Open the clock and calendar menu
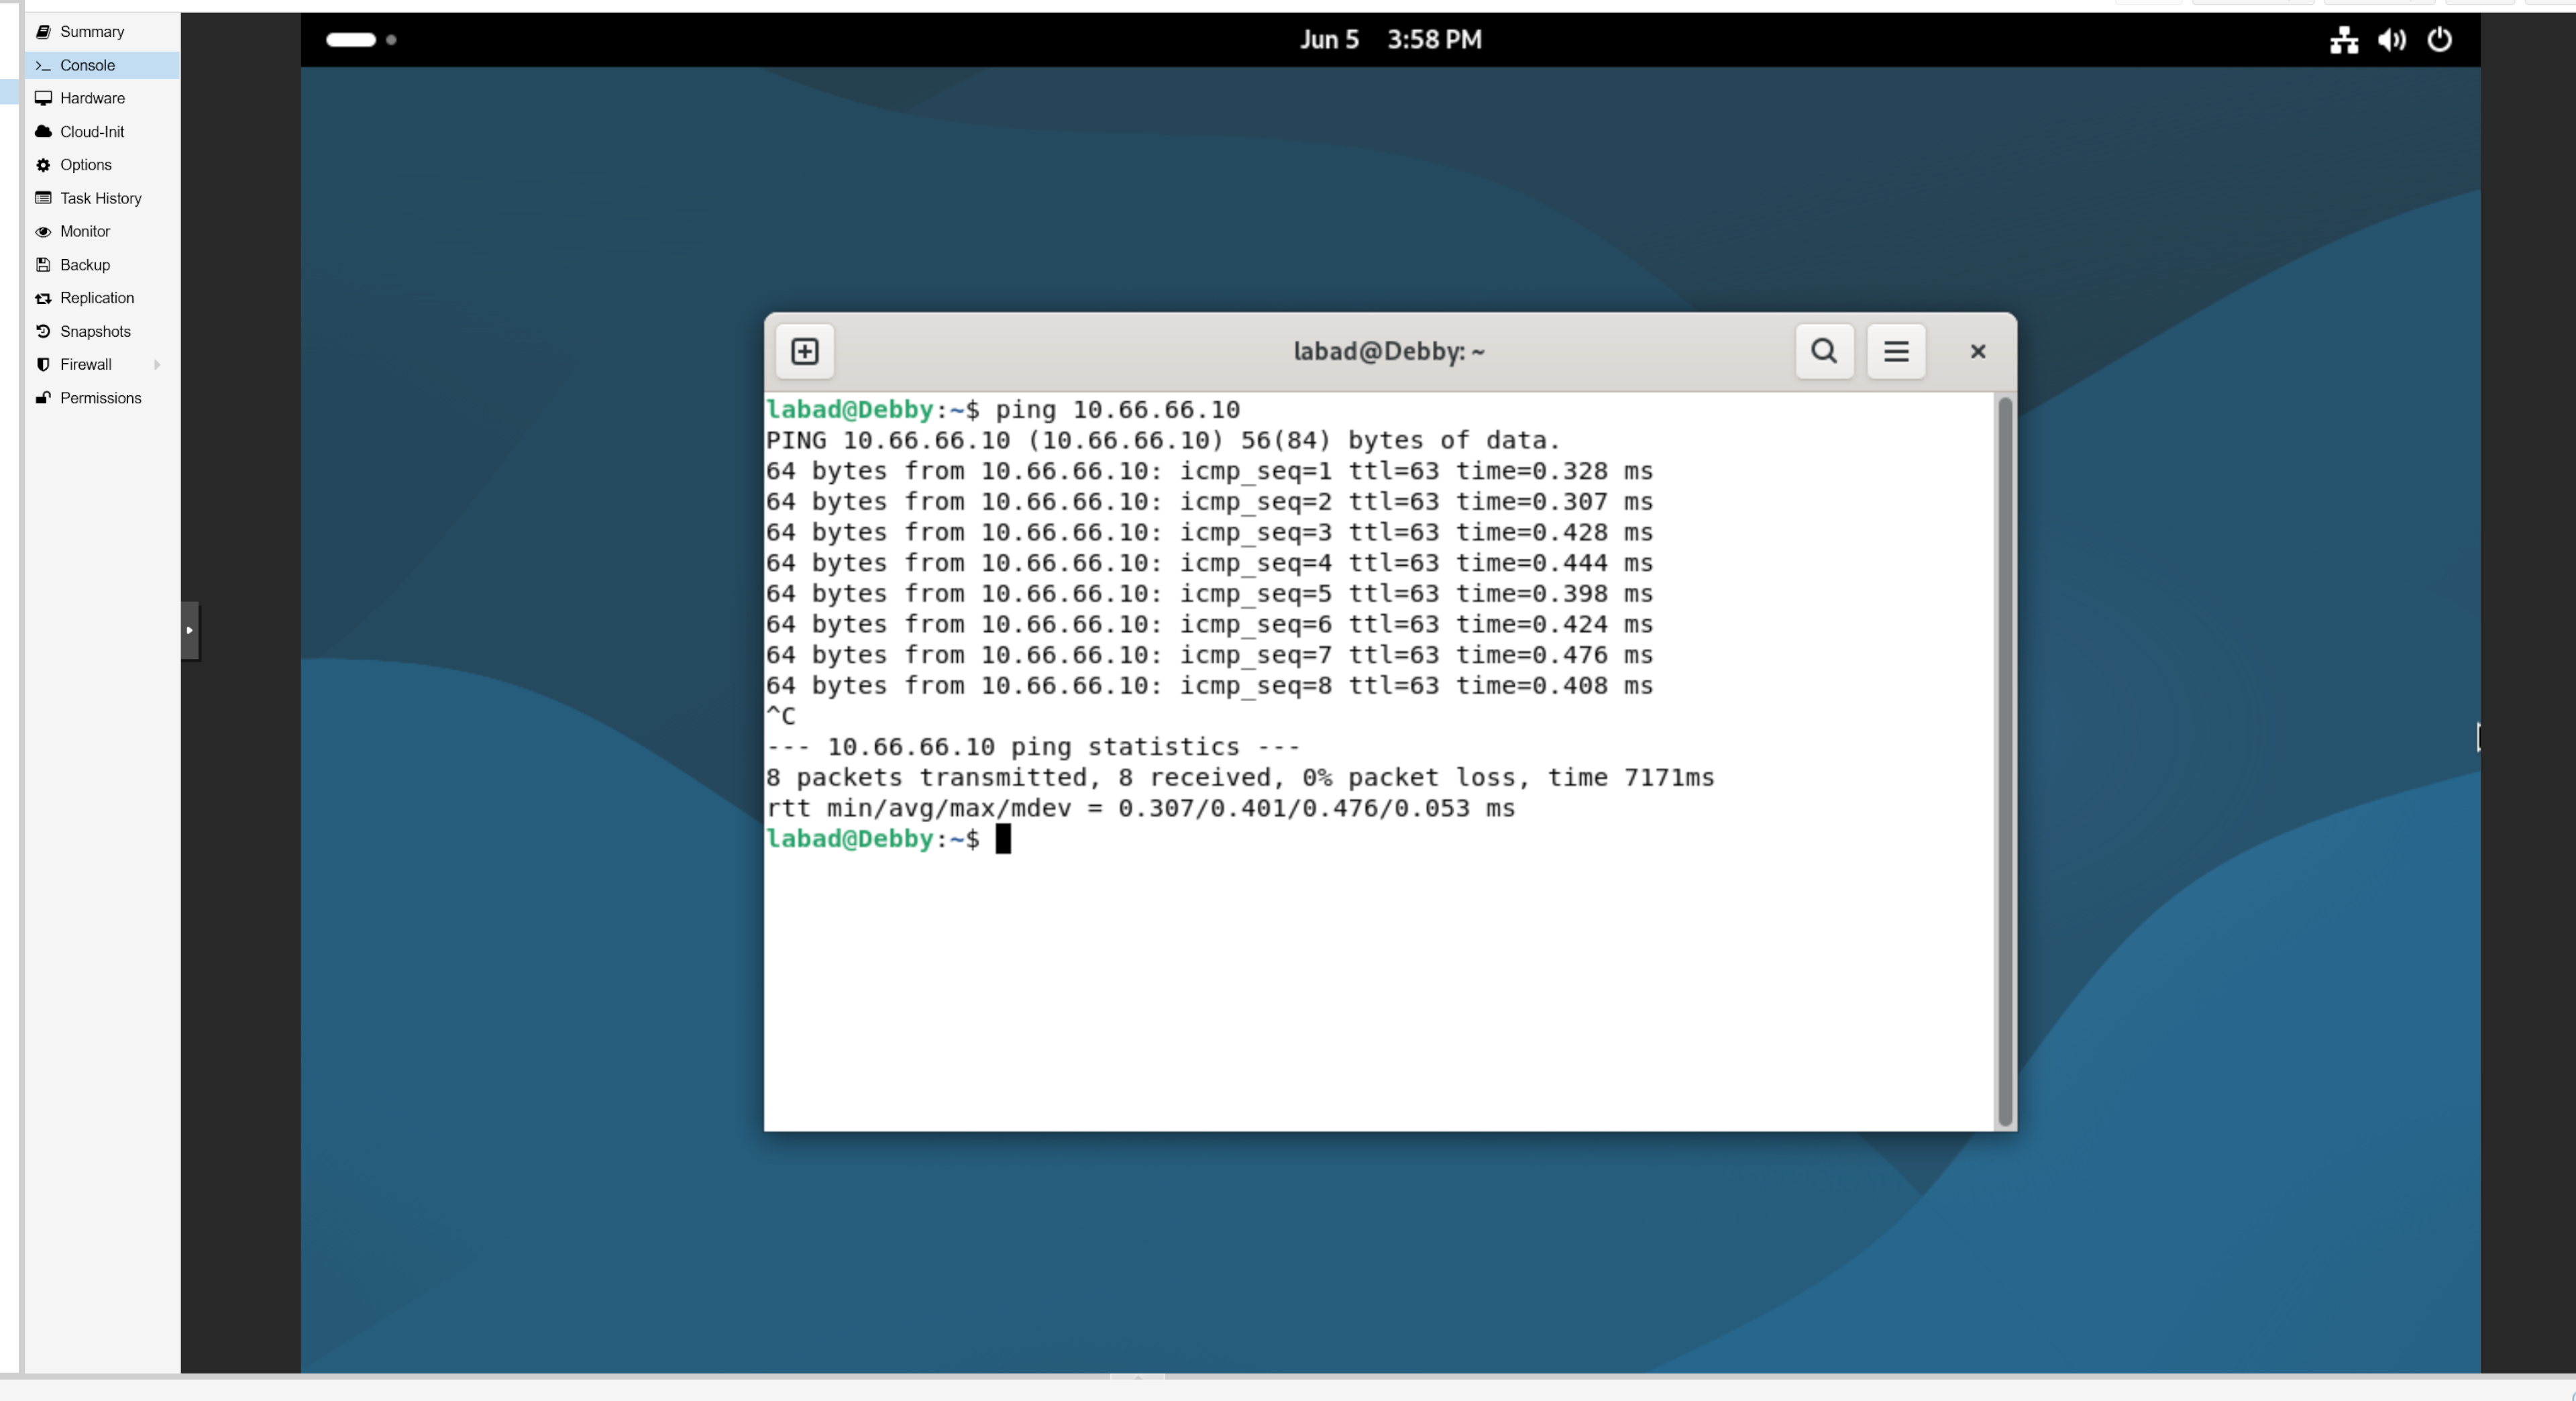 click(x=1391, y=40)
